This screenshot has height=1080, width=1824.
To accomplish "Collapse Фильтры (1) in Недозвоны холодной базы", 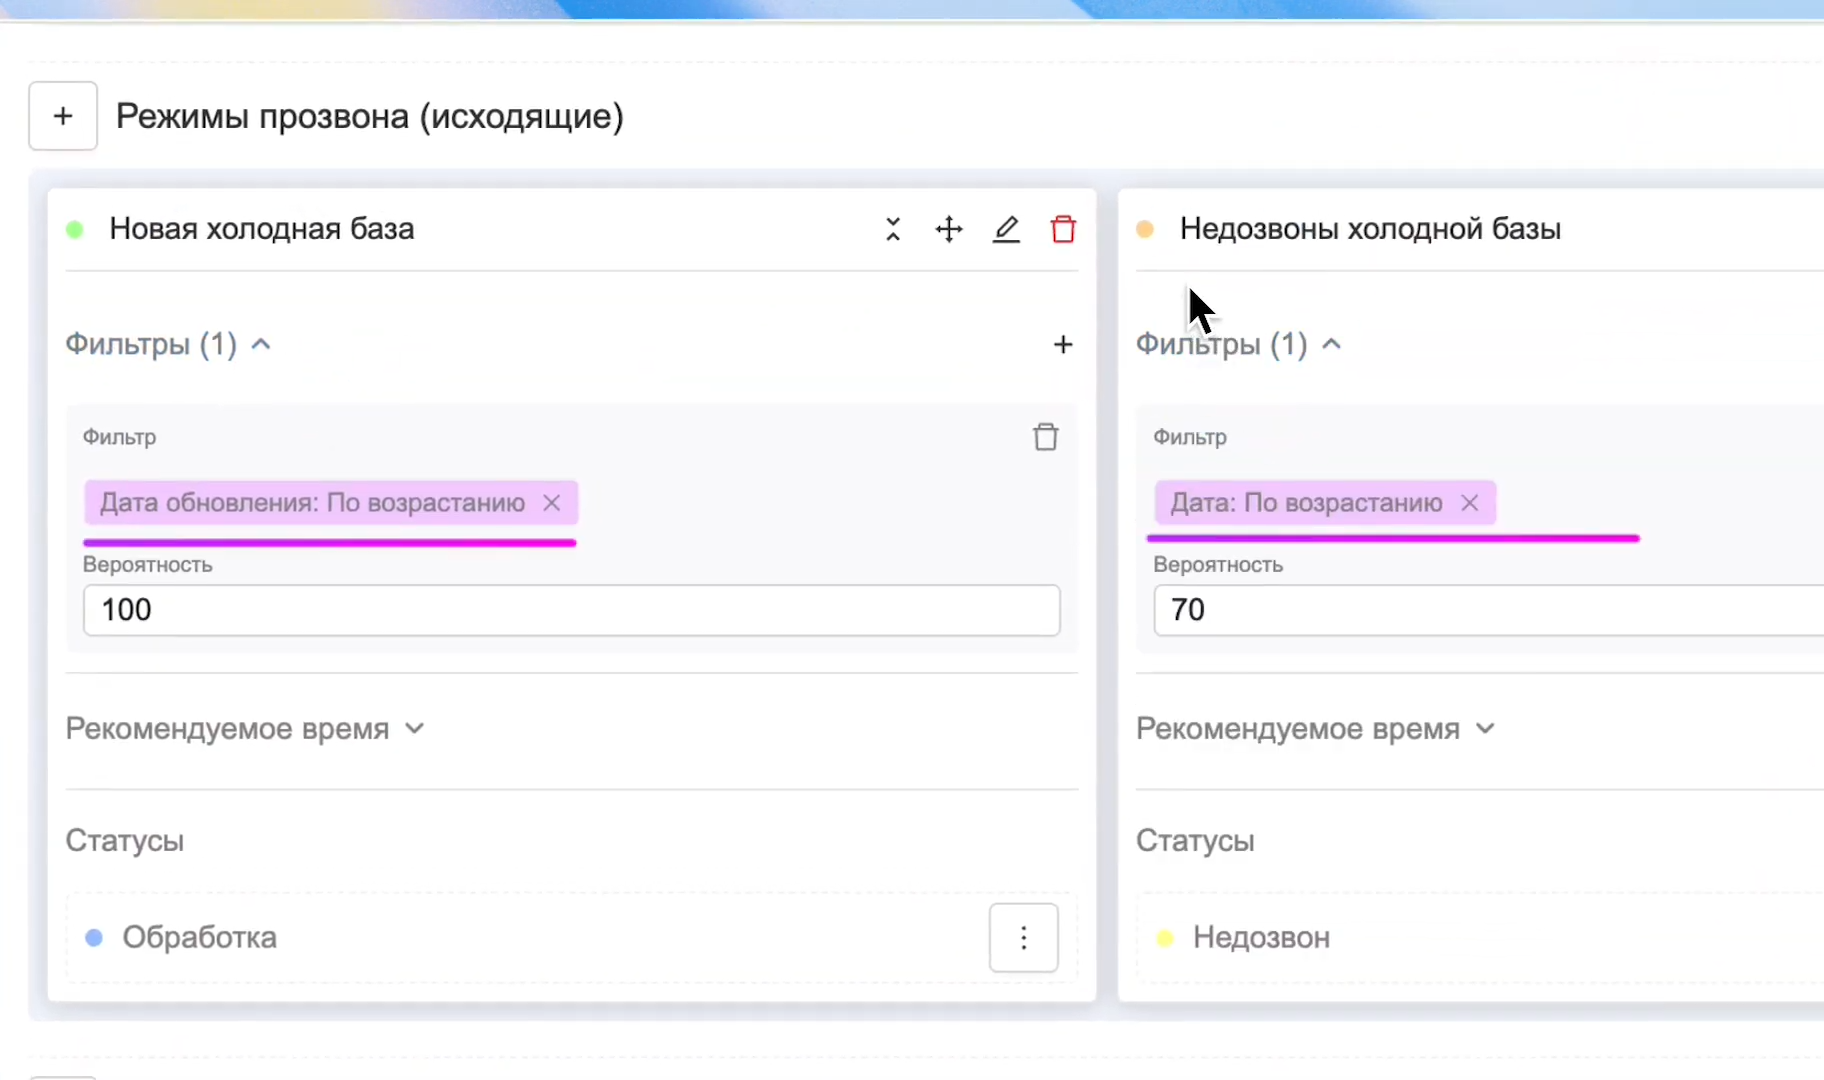I will pos(1239,344).
